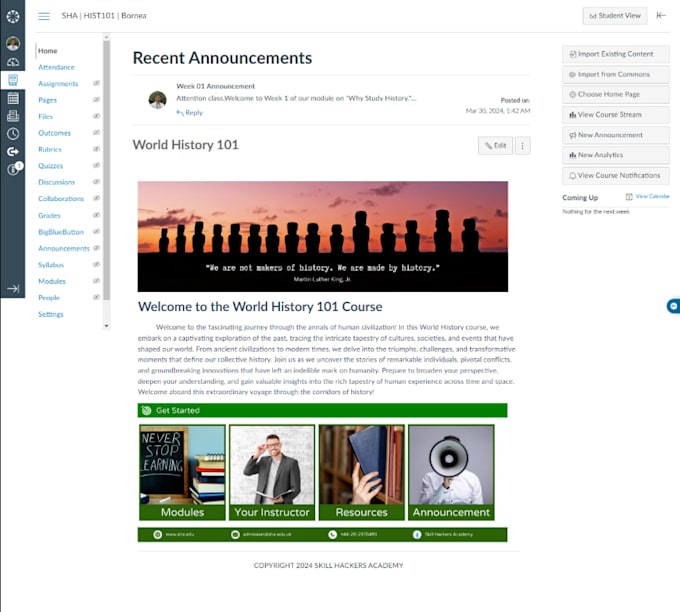680x612 pixels.
Task: Click the New Announcement button
Action: coord(615,135)
